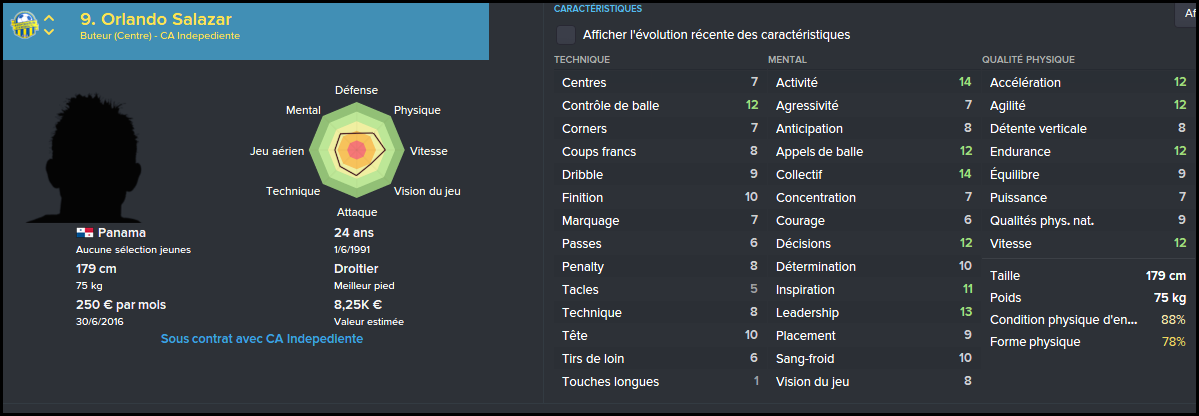The width and height of the screenshot is (1199, 416).
Task: Click the Valeur estimée 8,25K € value
Action: (358, 304)
